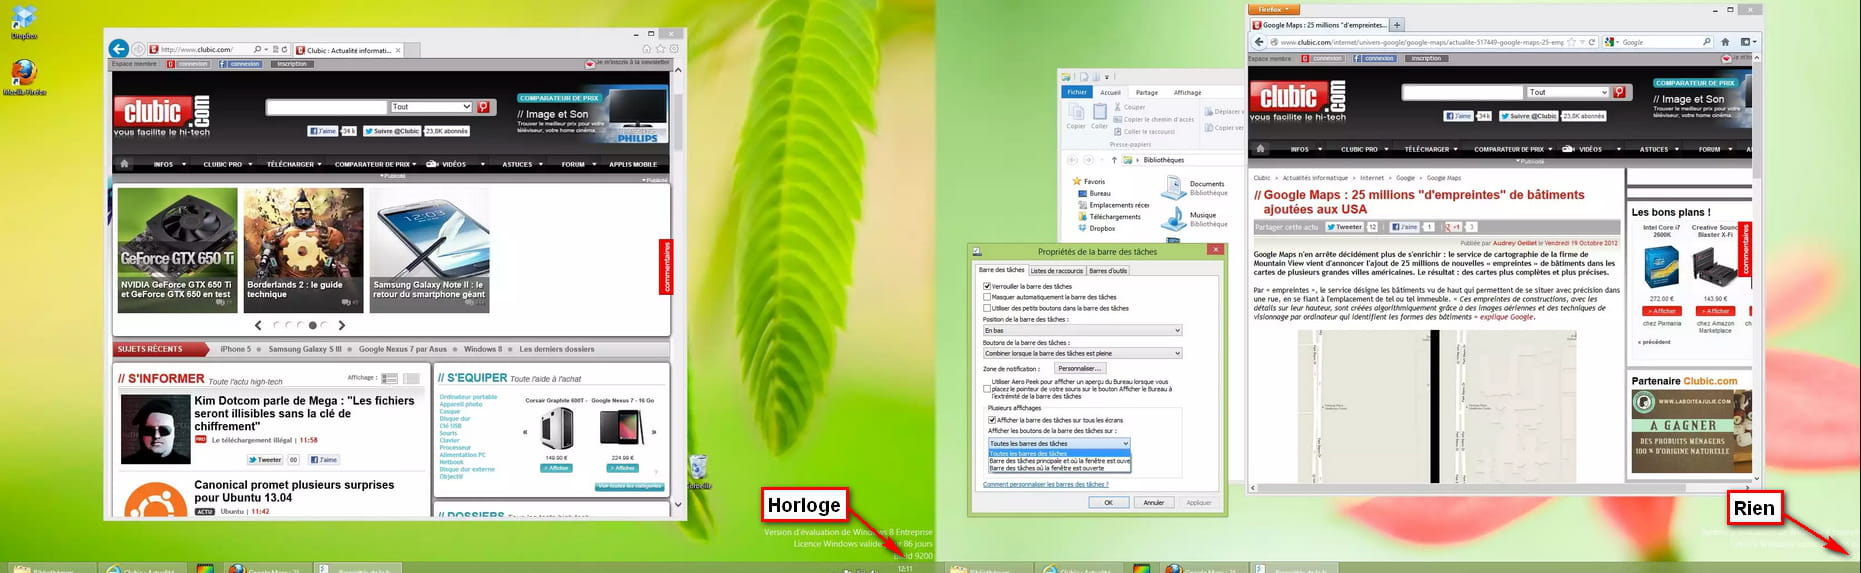
Task: Click the Coller icon in Explorer ribbon
Action: click(1100, 115)
